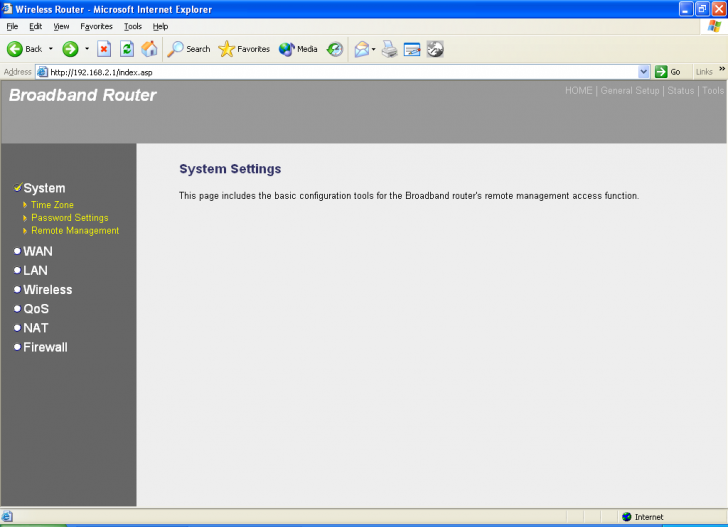The image size is (728, 527).
Task: Expand the Links toolbar chevron
Action: (722, 69)
